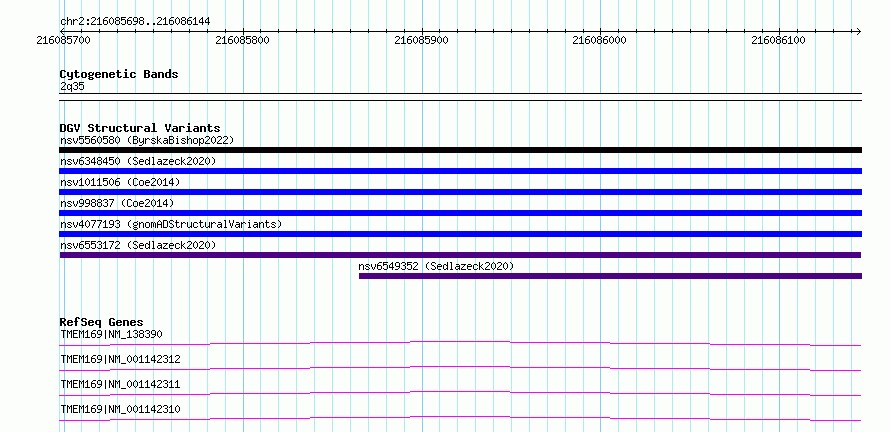
Task: Click the blue nsv4077193 variant bar
Action: 460,234
